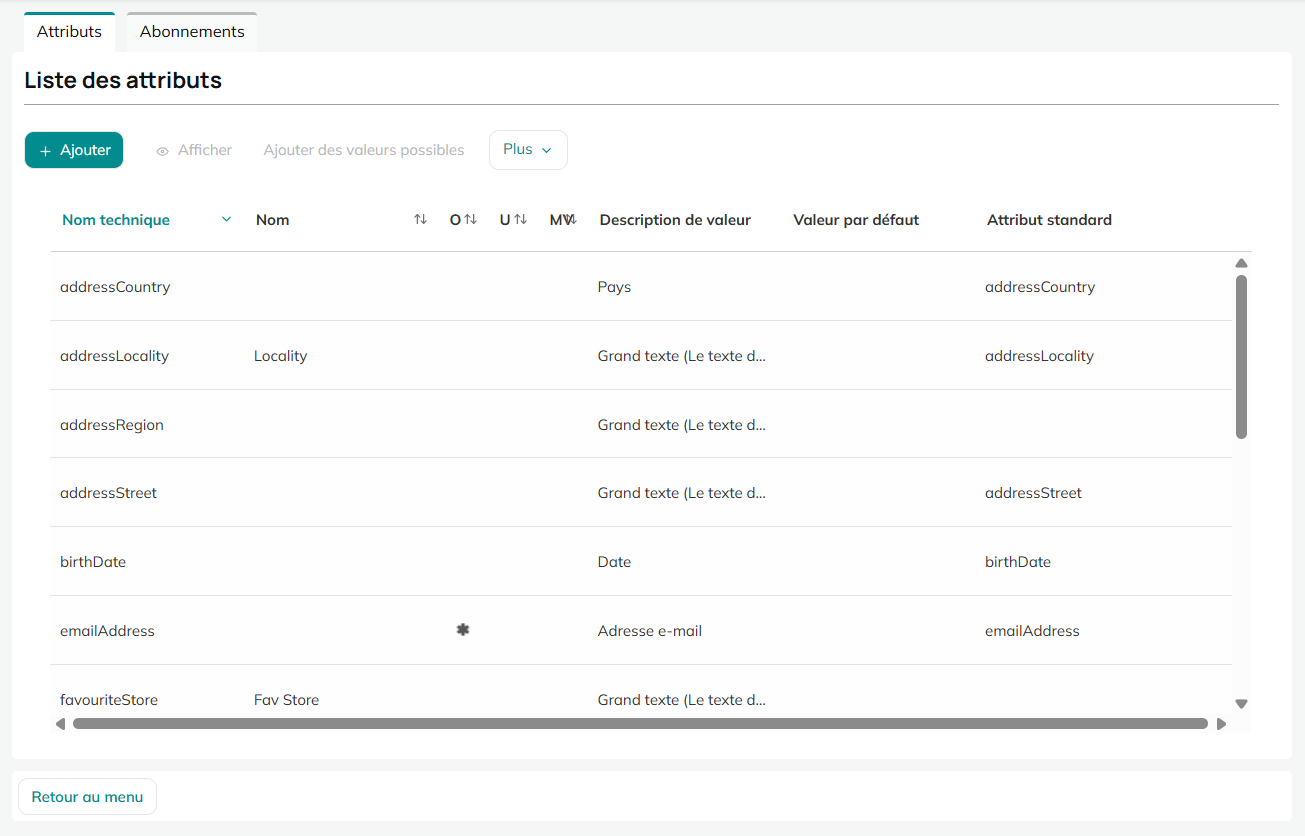Click emailAddress in the Attribut standard column
1305x836 pixels.
[x=1032, y=631]
